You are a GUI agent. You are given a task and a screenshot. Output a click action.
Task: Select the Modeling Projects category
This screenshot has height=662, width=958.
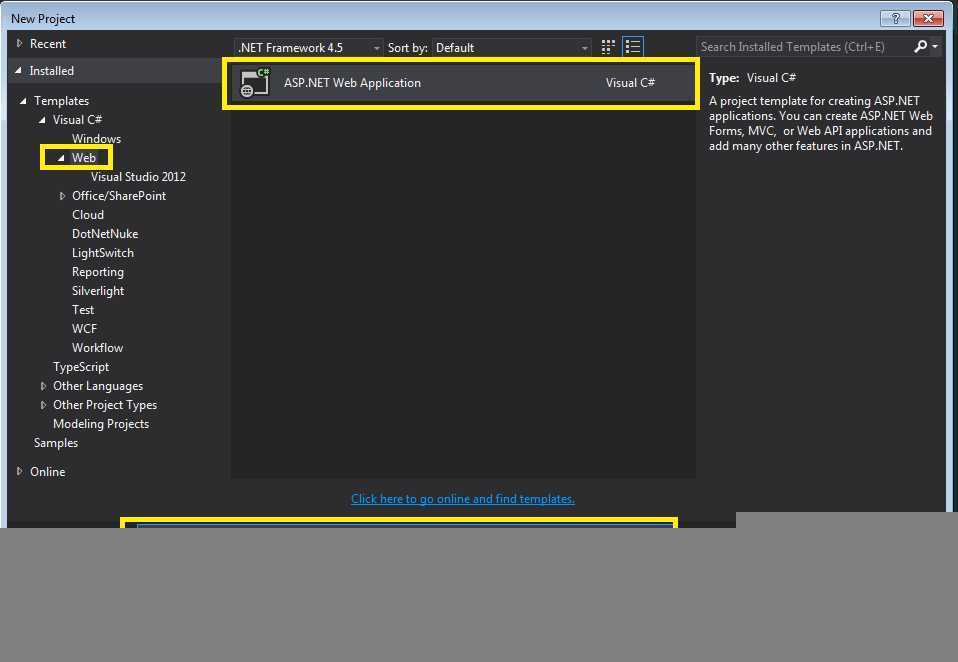(x=101, y=424)
